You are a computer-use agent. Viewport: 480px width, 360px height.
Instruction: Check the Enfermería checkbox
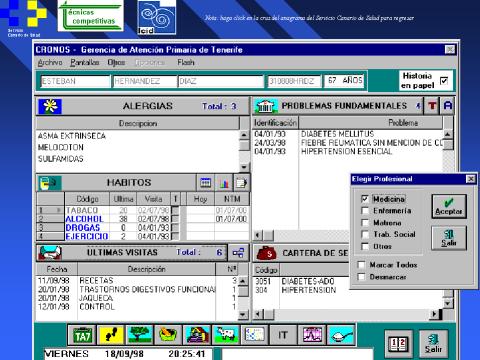click(x=365, y=211)
